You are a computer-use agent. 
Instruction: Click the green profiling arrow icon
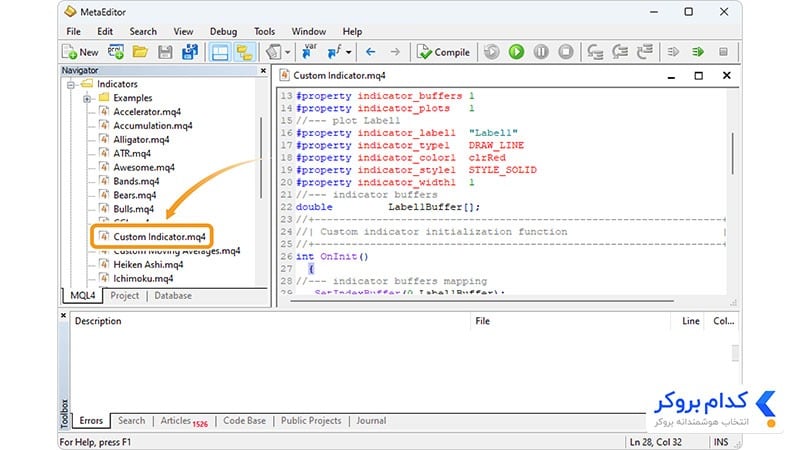698,52
